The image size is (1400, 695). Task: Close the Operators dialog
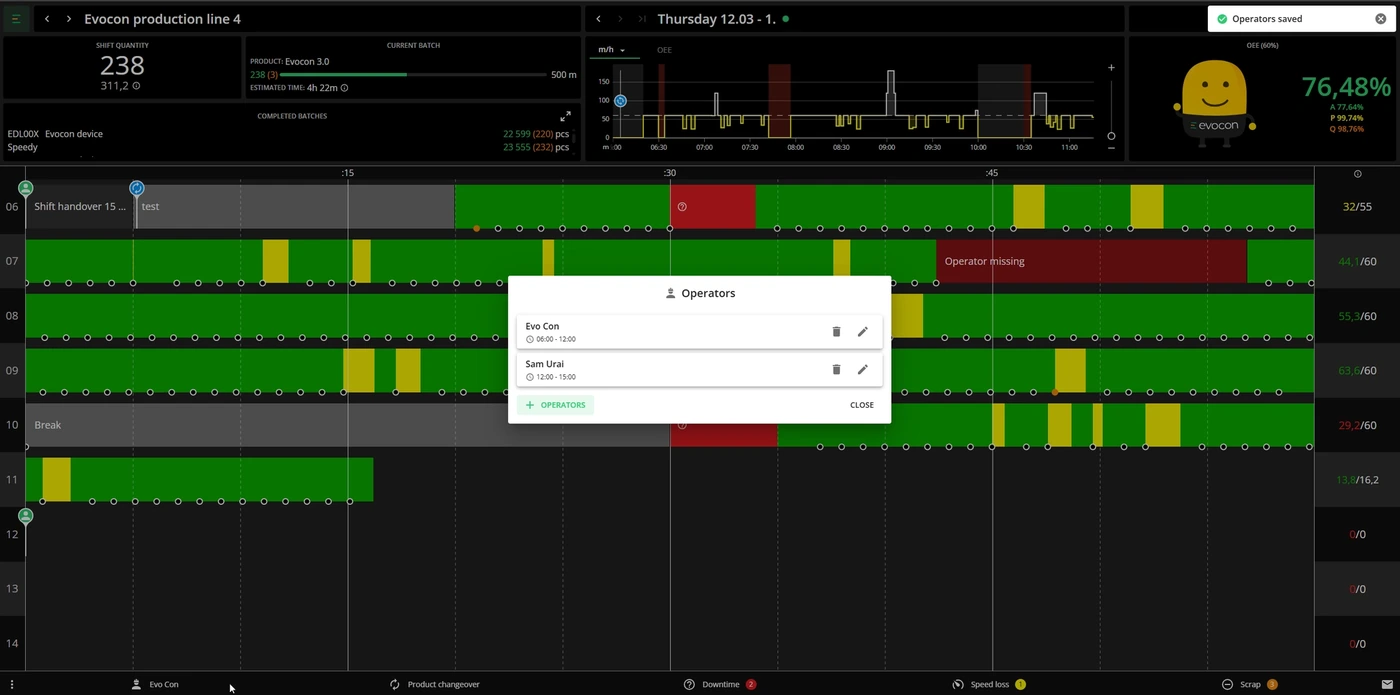click(862, 405)
